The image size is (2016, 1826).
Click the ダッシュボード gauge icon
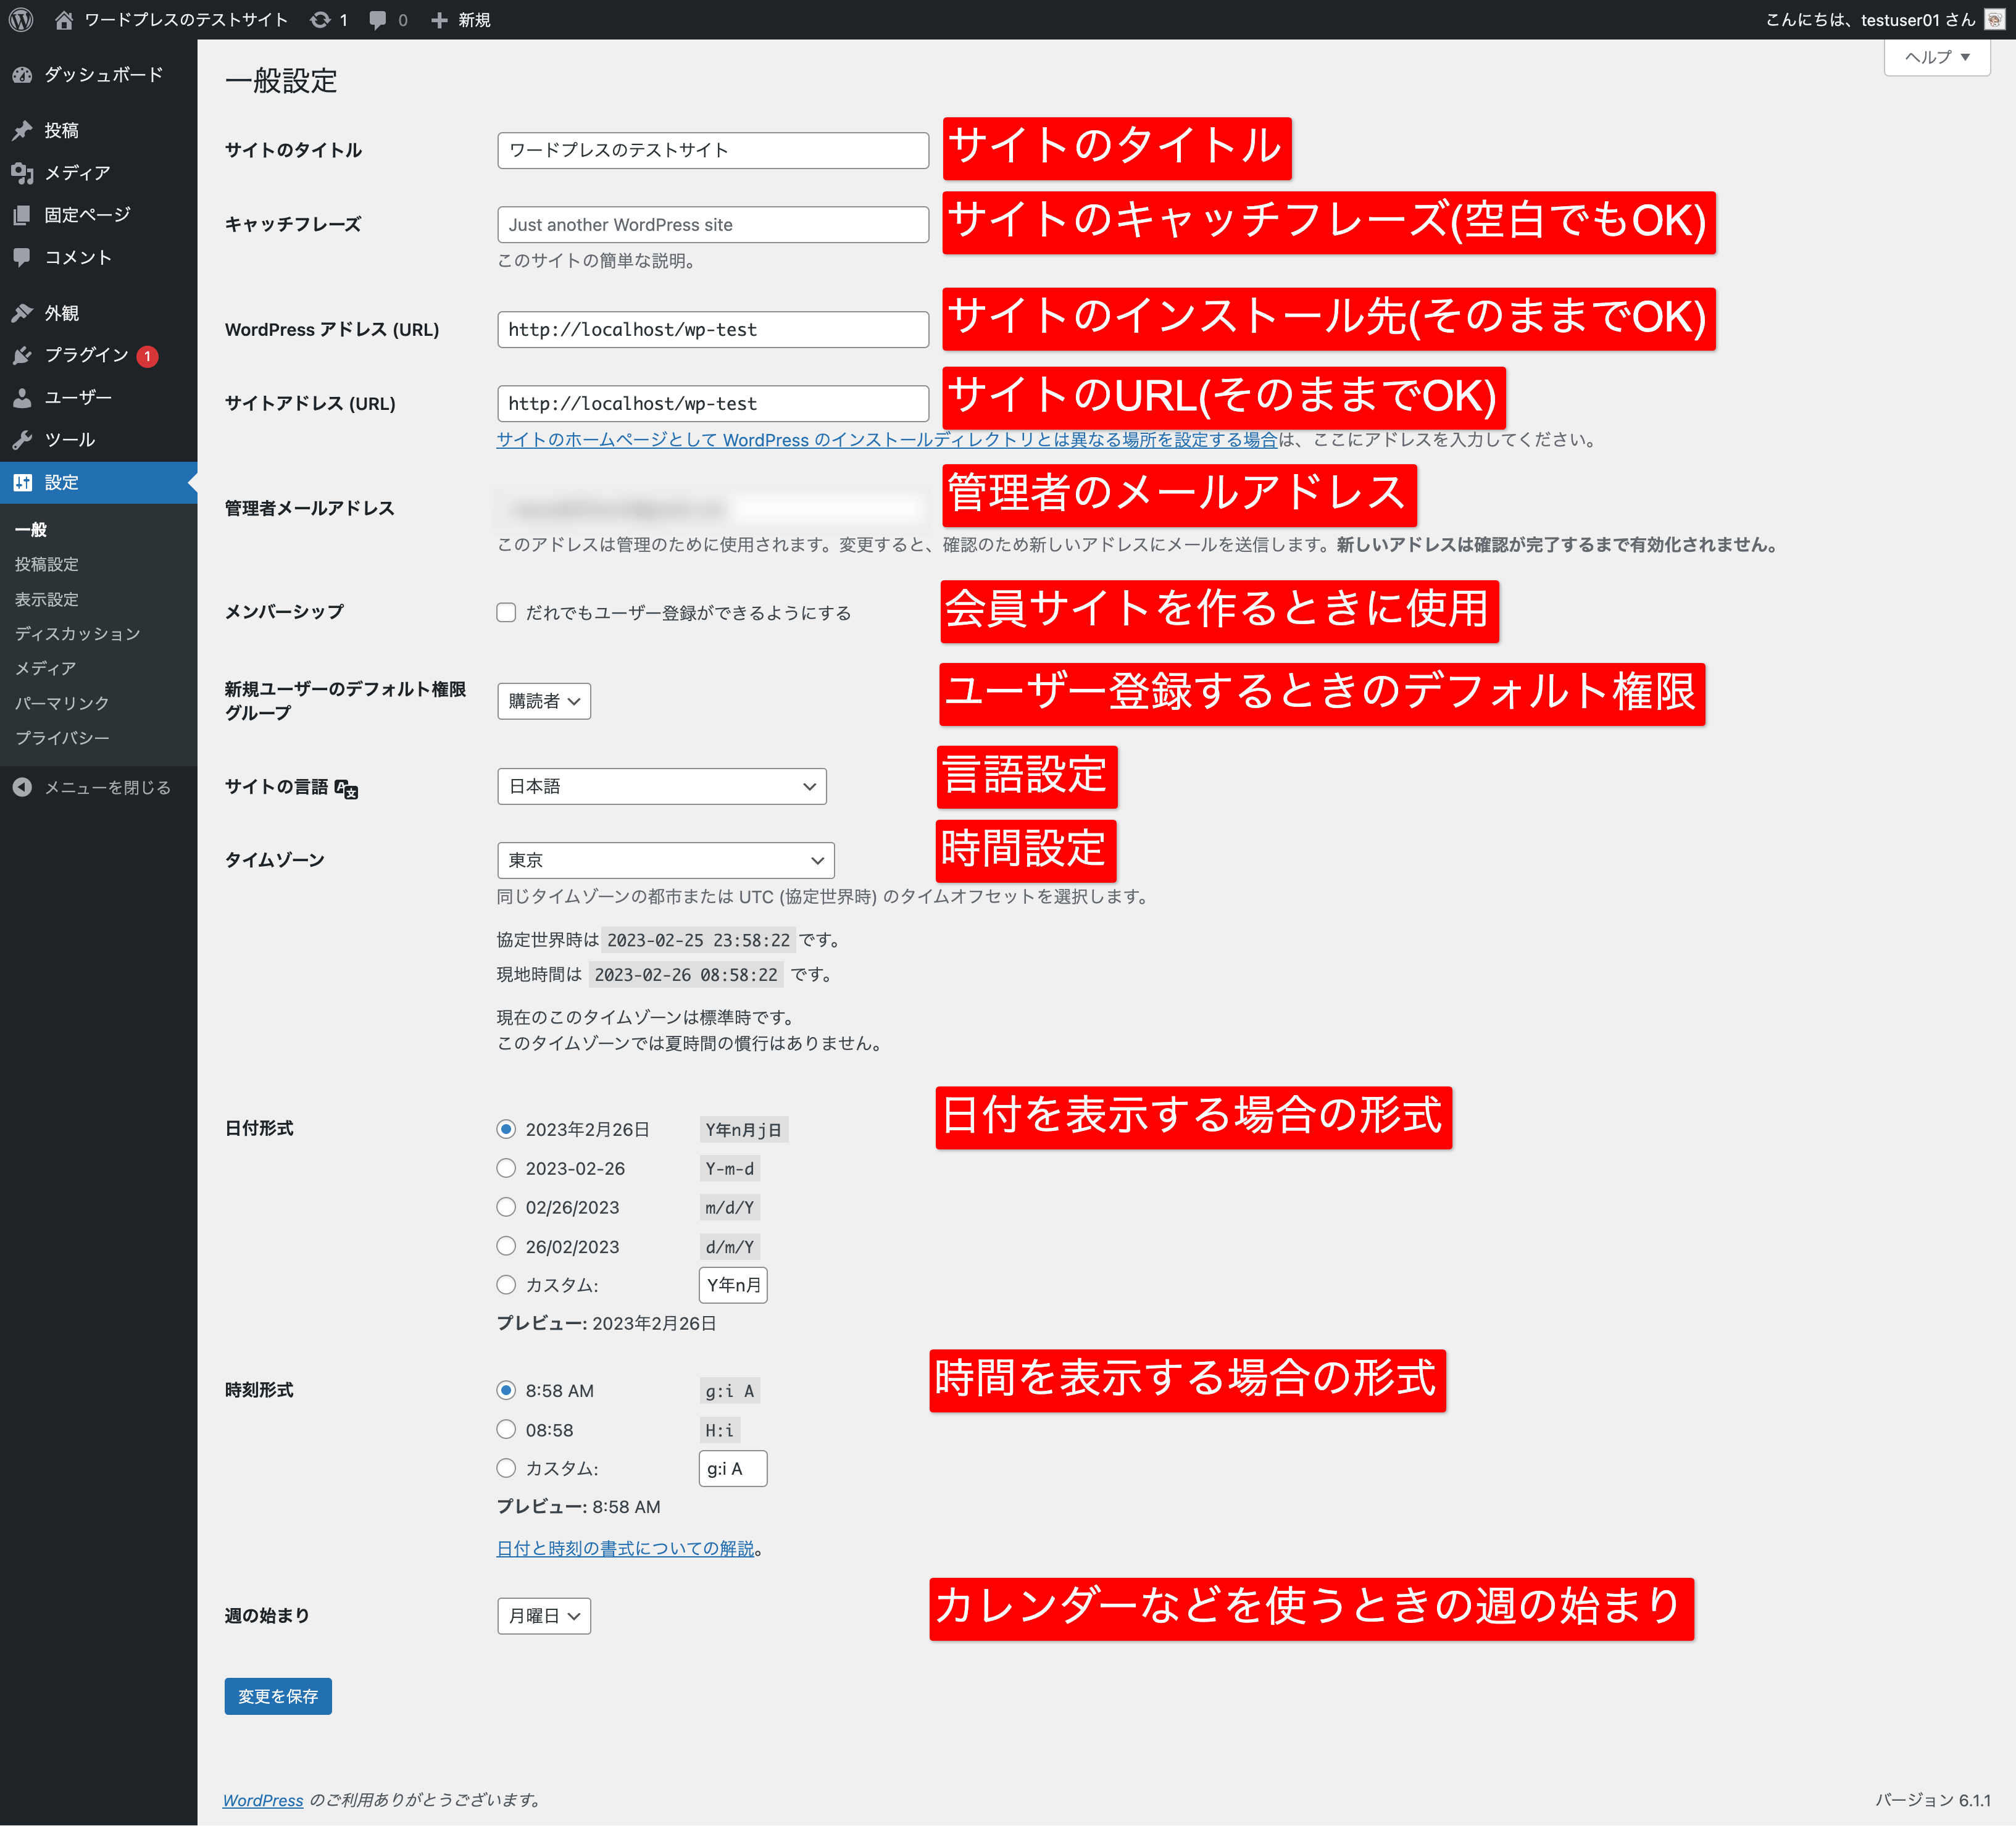click(x=22, y=75)
